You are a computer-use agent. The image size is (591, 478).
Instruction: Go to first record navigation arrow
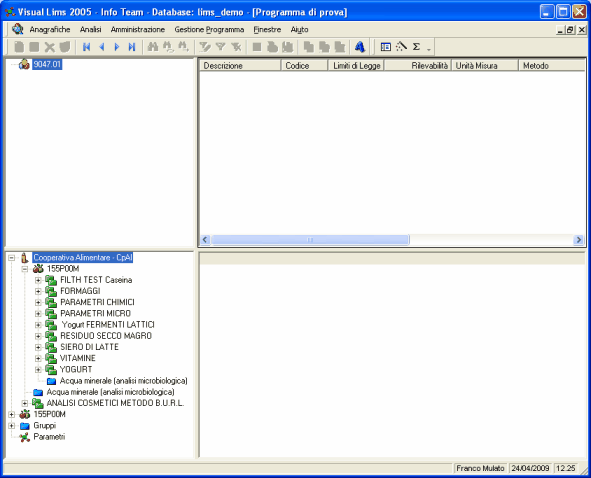tap(86, 47)
